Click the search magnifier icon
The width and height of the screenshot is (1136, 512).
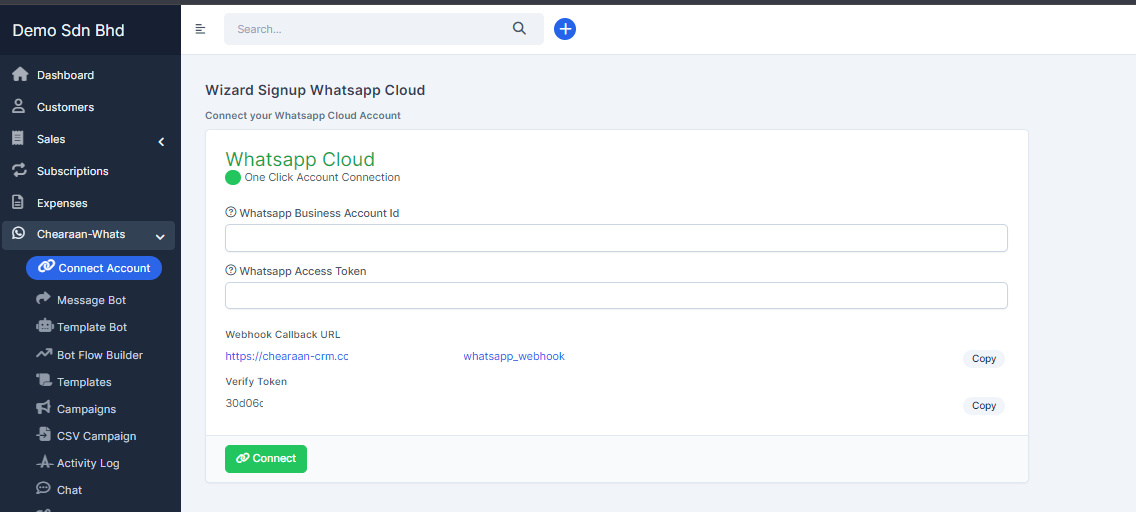coord(519,29)
